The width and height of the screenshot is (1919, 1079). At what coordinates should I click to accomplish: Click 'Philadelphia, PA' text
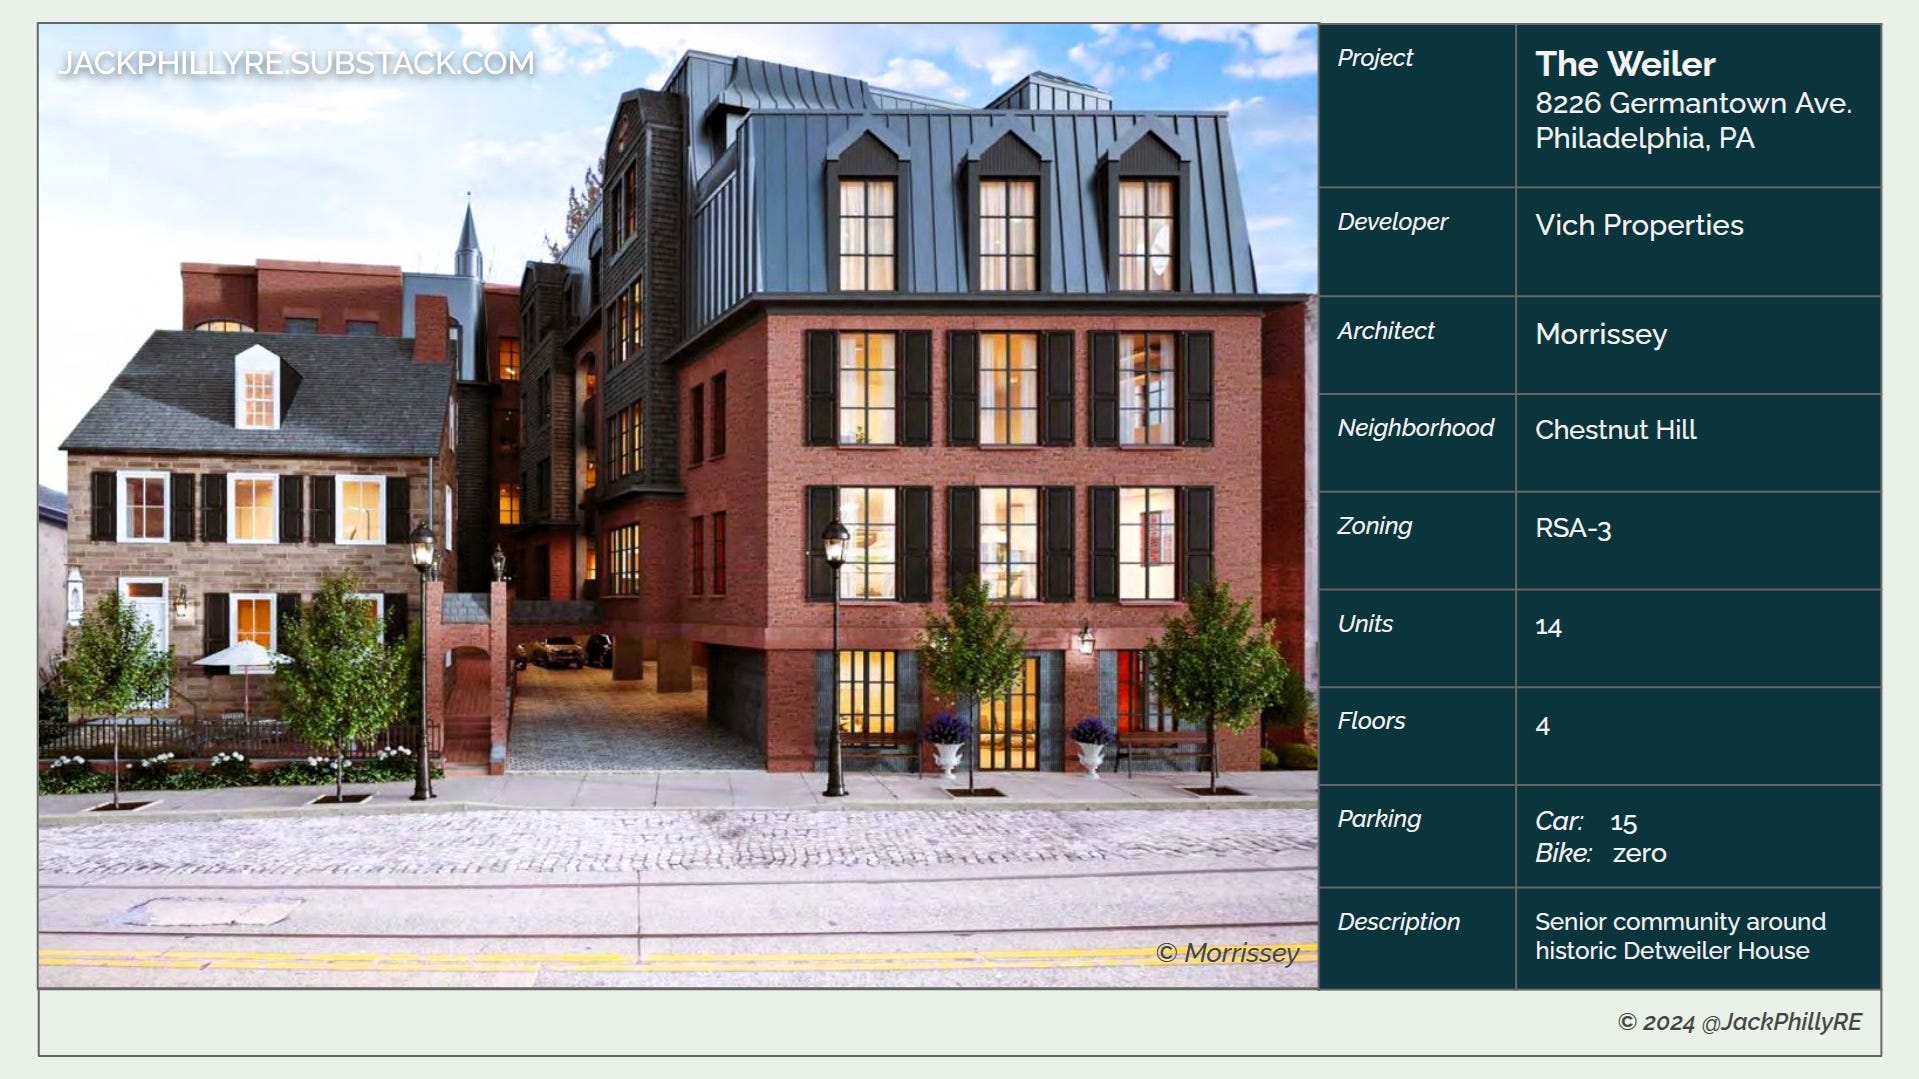[1644, 138]
